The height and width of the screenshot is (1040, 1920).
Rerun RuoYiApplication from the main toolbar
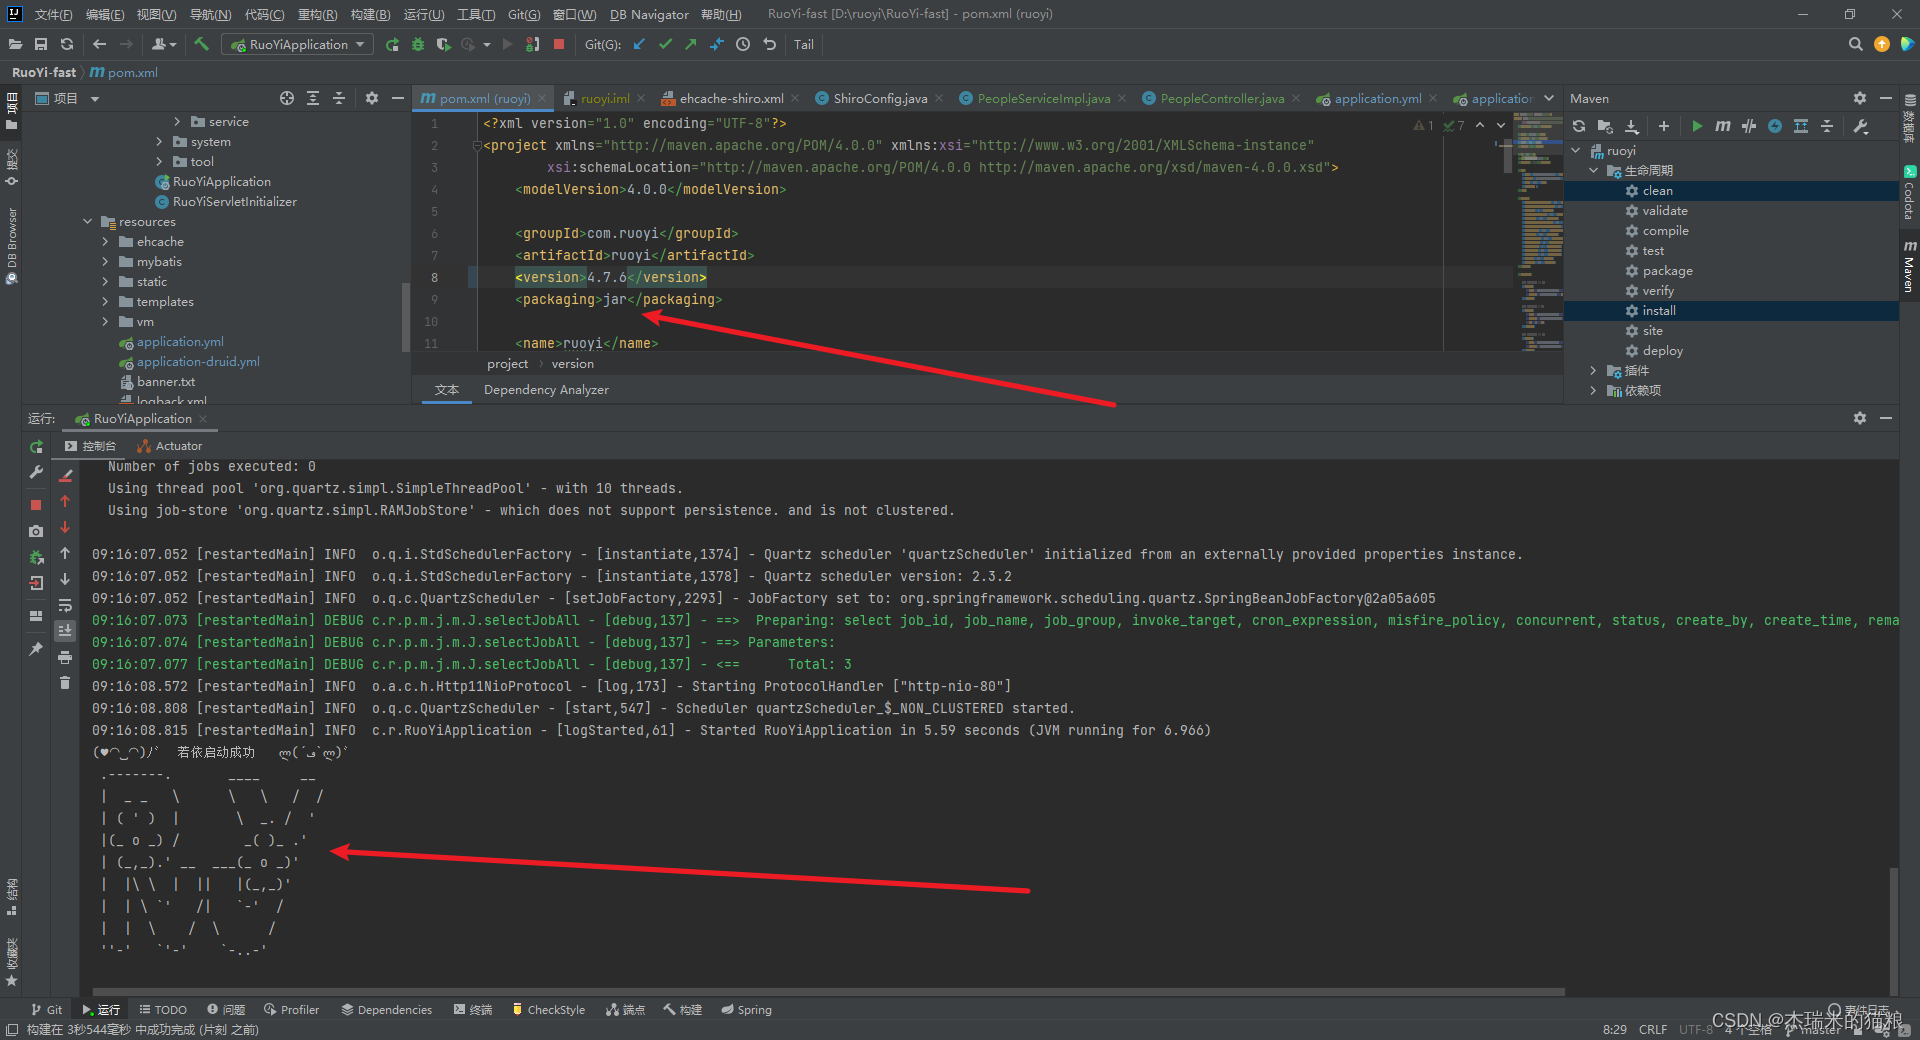coord(392,44)
